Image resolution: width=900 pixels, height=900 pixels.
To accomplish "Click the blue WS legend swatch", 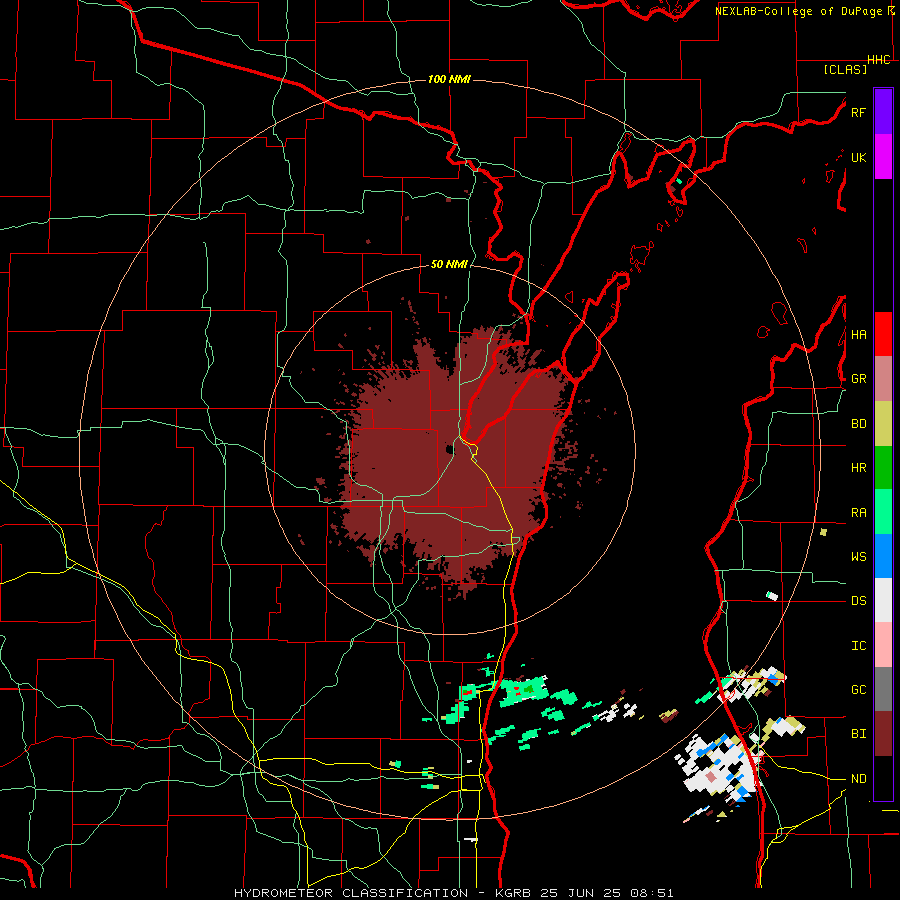I will [x=883, y=556].
